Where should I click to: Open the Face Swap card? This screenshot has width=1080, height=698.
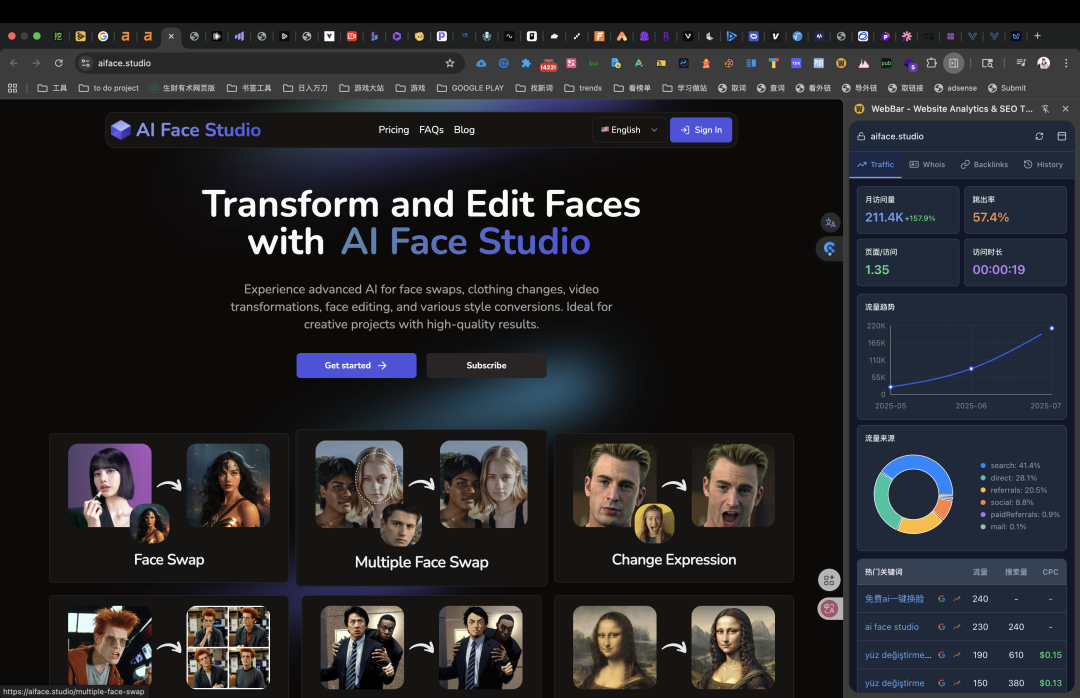(x=169, y=508)
